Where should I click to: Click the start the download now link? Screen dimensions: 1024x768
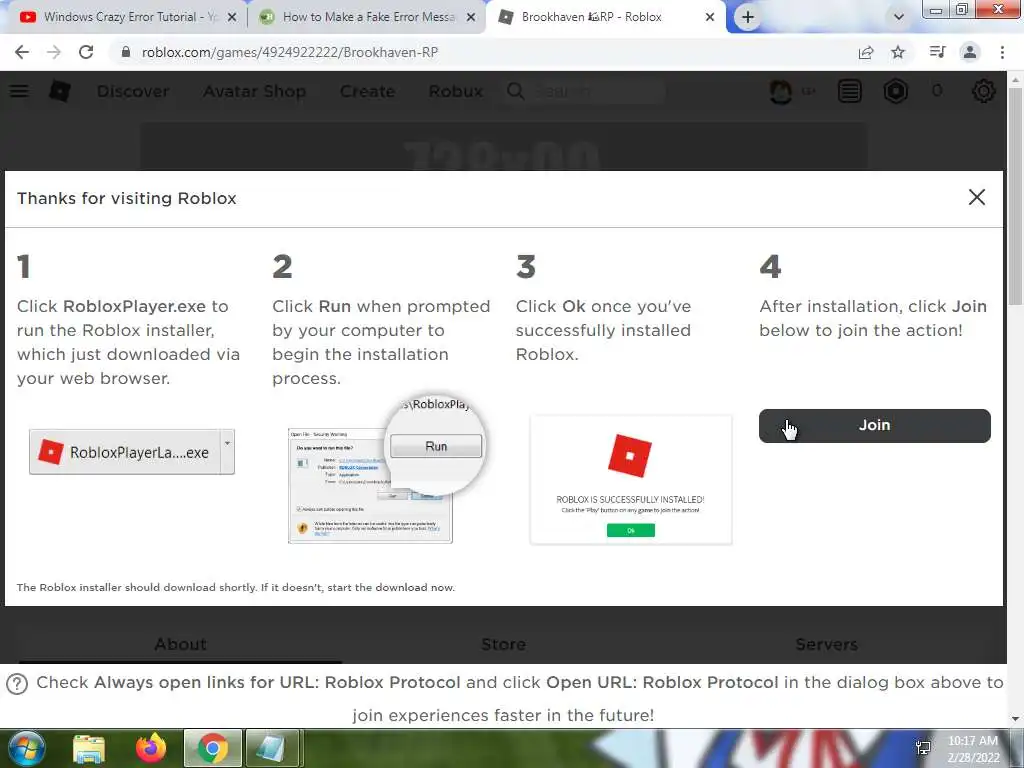click(391, 587)
